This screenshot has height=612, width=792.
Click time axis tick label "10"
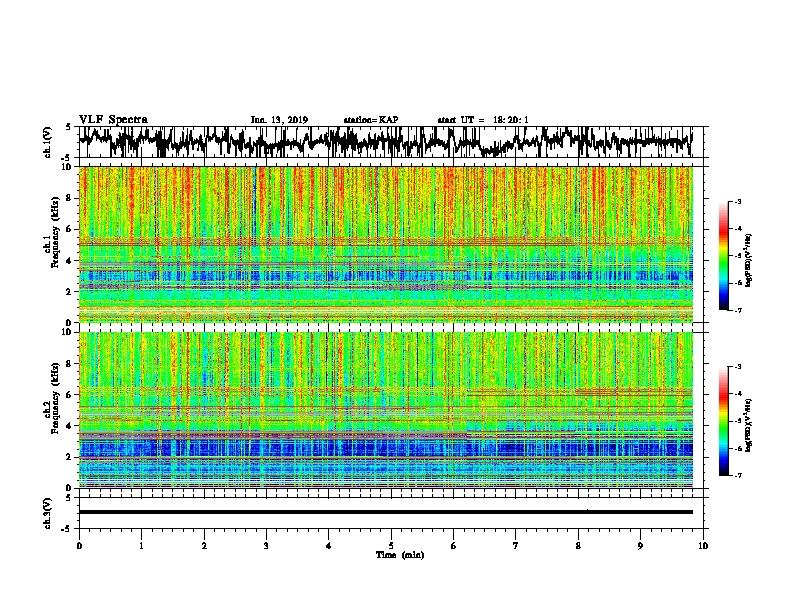tap(703, 546)
